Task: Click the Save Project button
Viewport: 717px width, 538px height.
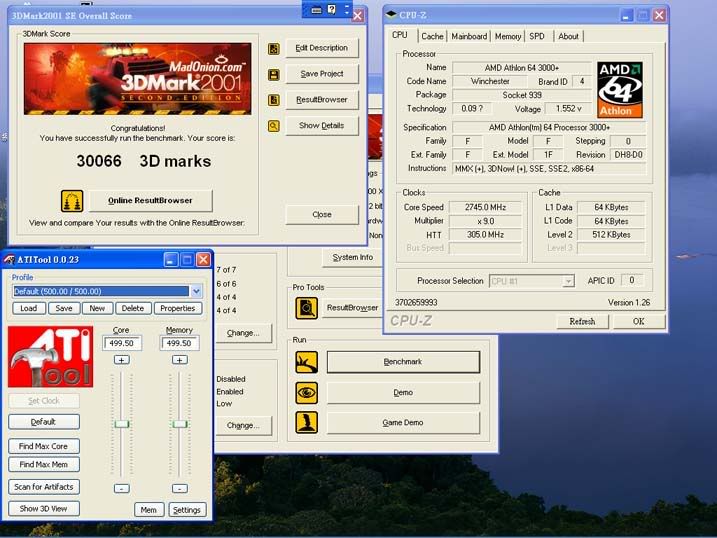Action: pos(322,74)
